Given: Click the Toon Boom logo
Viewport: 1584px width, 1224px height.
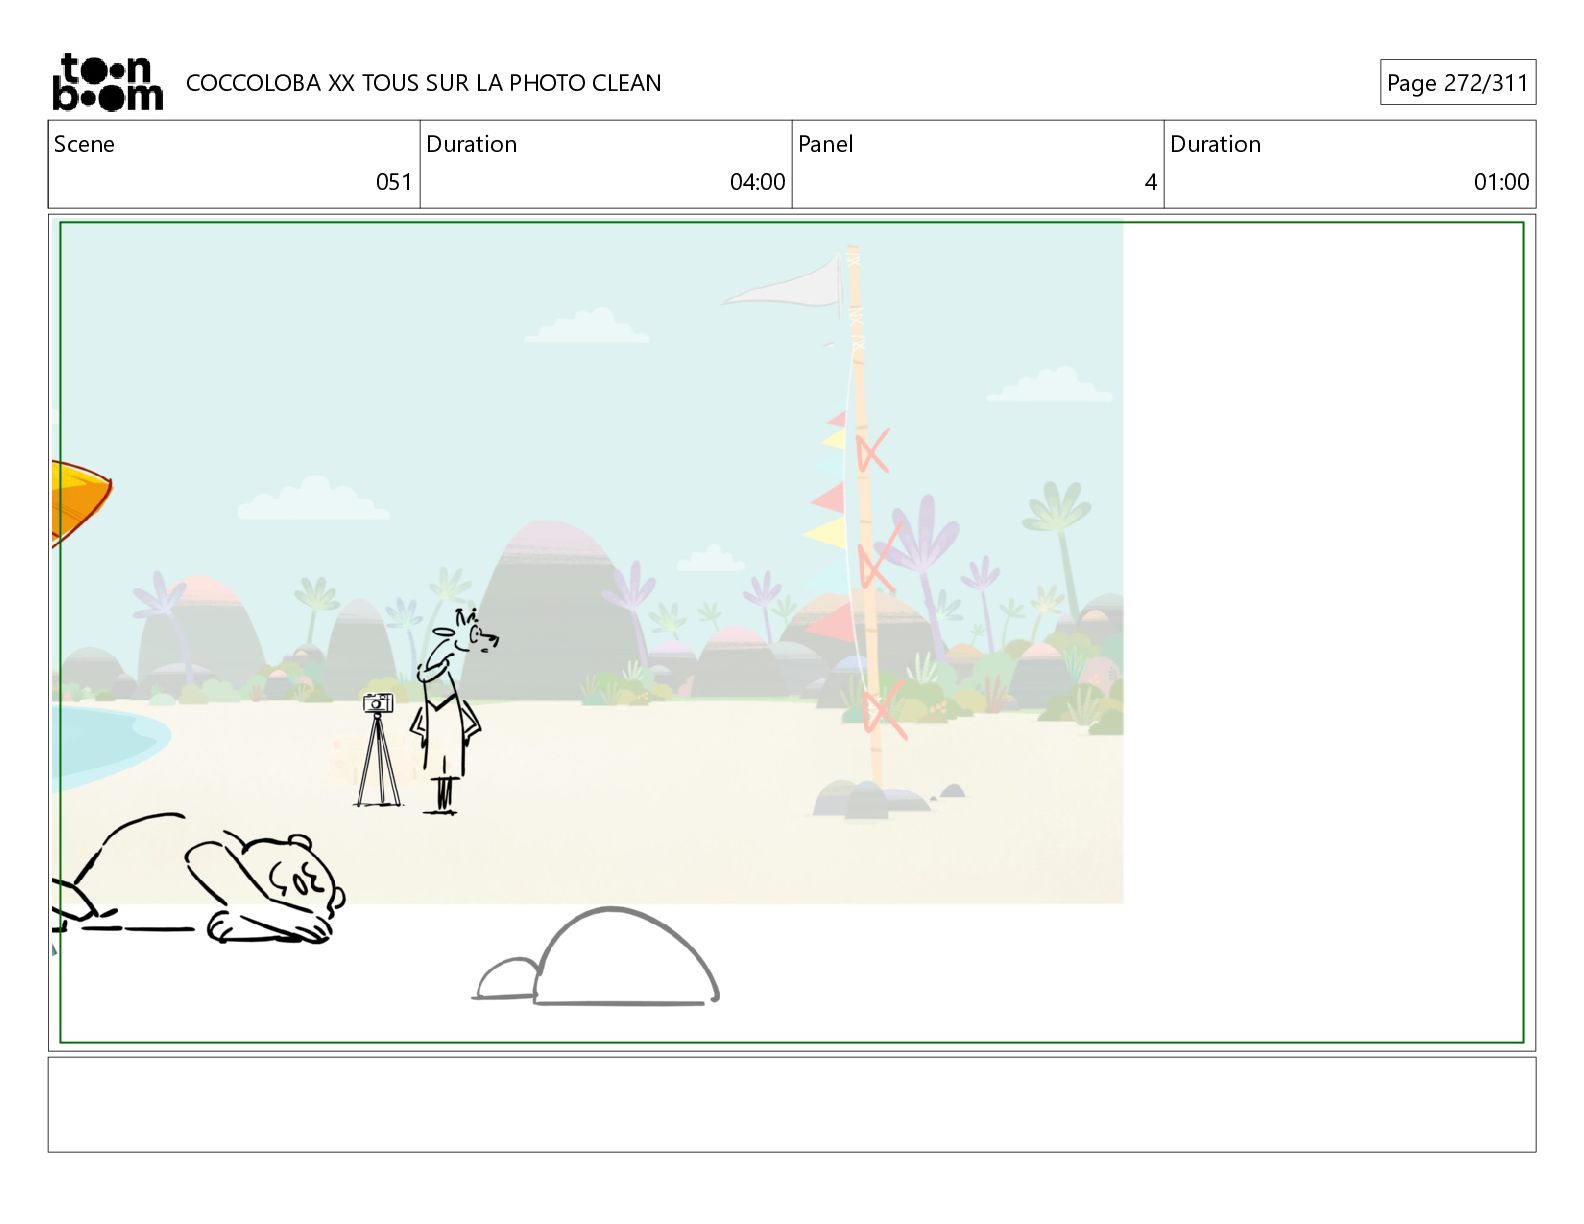Looking at the screenshot, I should click(x=107, y=82).
